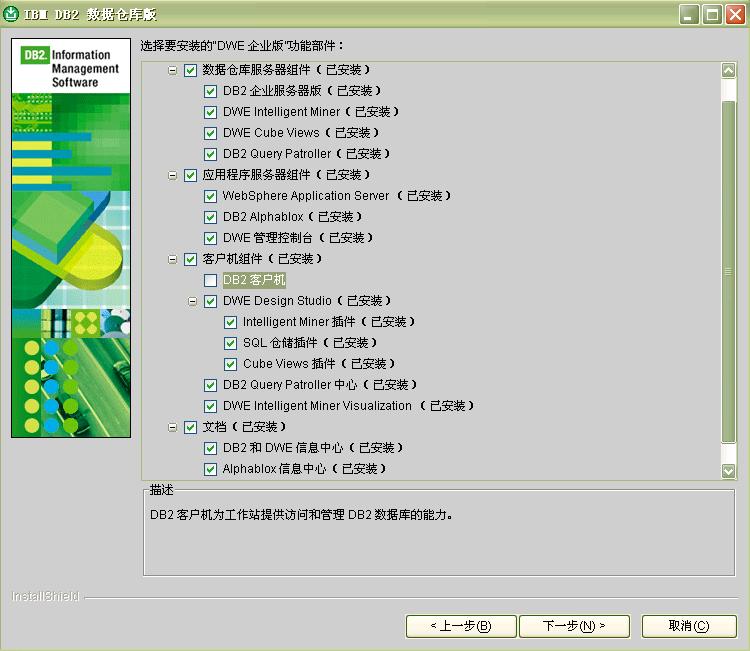Select the DB2 客户机 tree label

254,280
